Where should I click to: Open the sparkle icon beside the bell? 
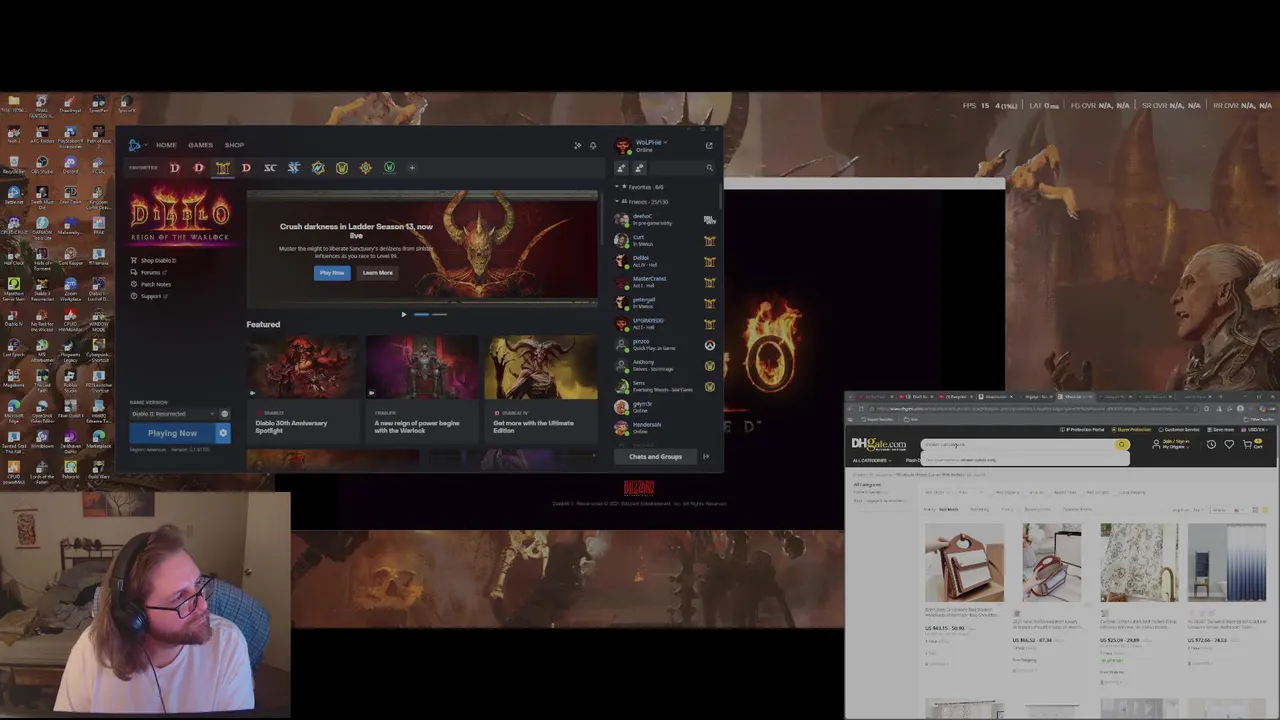(577, 146)
